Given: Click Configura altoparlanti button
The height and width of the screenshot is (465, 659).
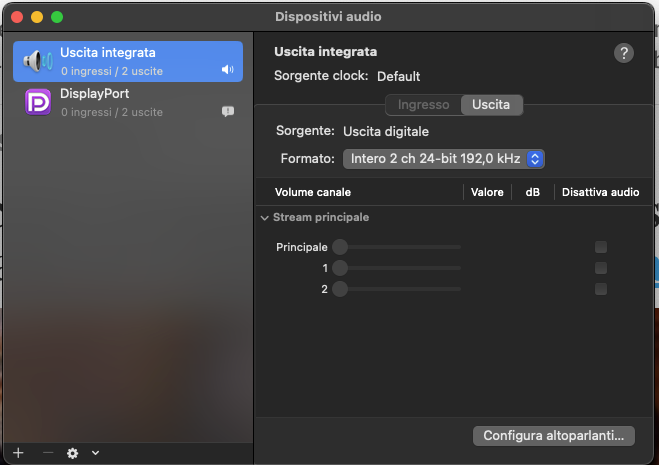Looking at the screenshot, I should pyautogui.click(x=554, y=436).
